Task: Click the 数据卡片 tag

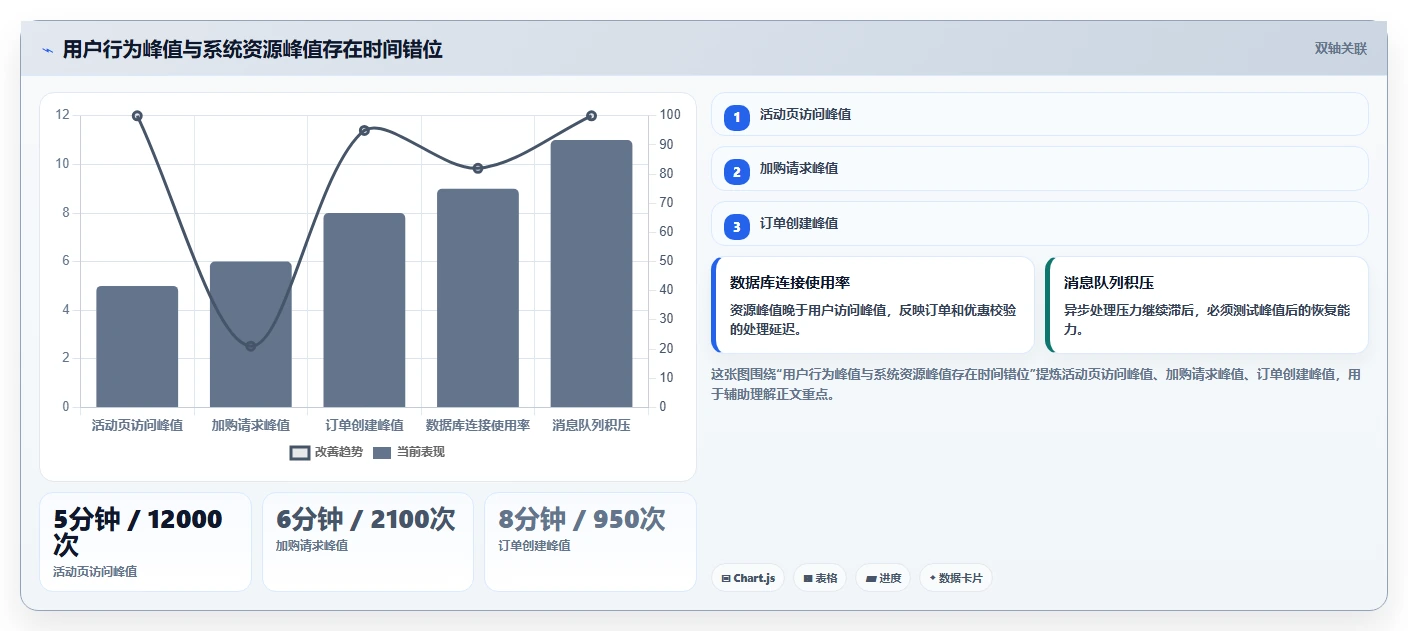Action: (956, 578)
